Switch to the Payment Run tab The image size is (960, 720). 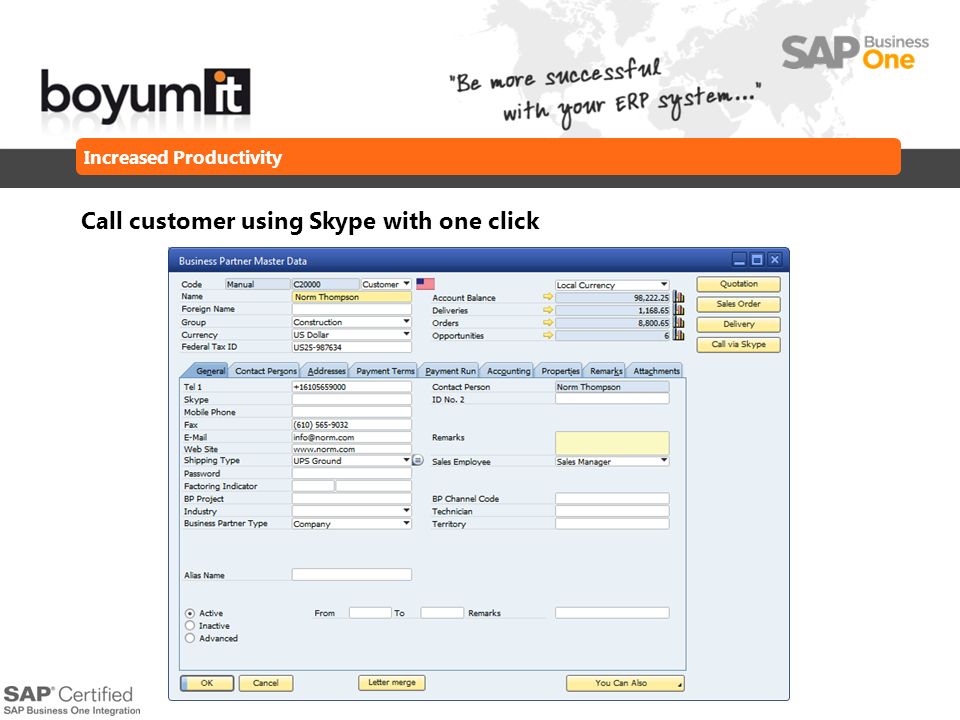[450, 370]
